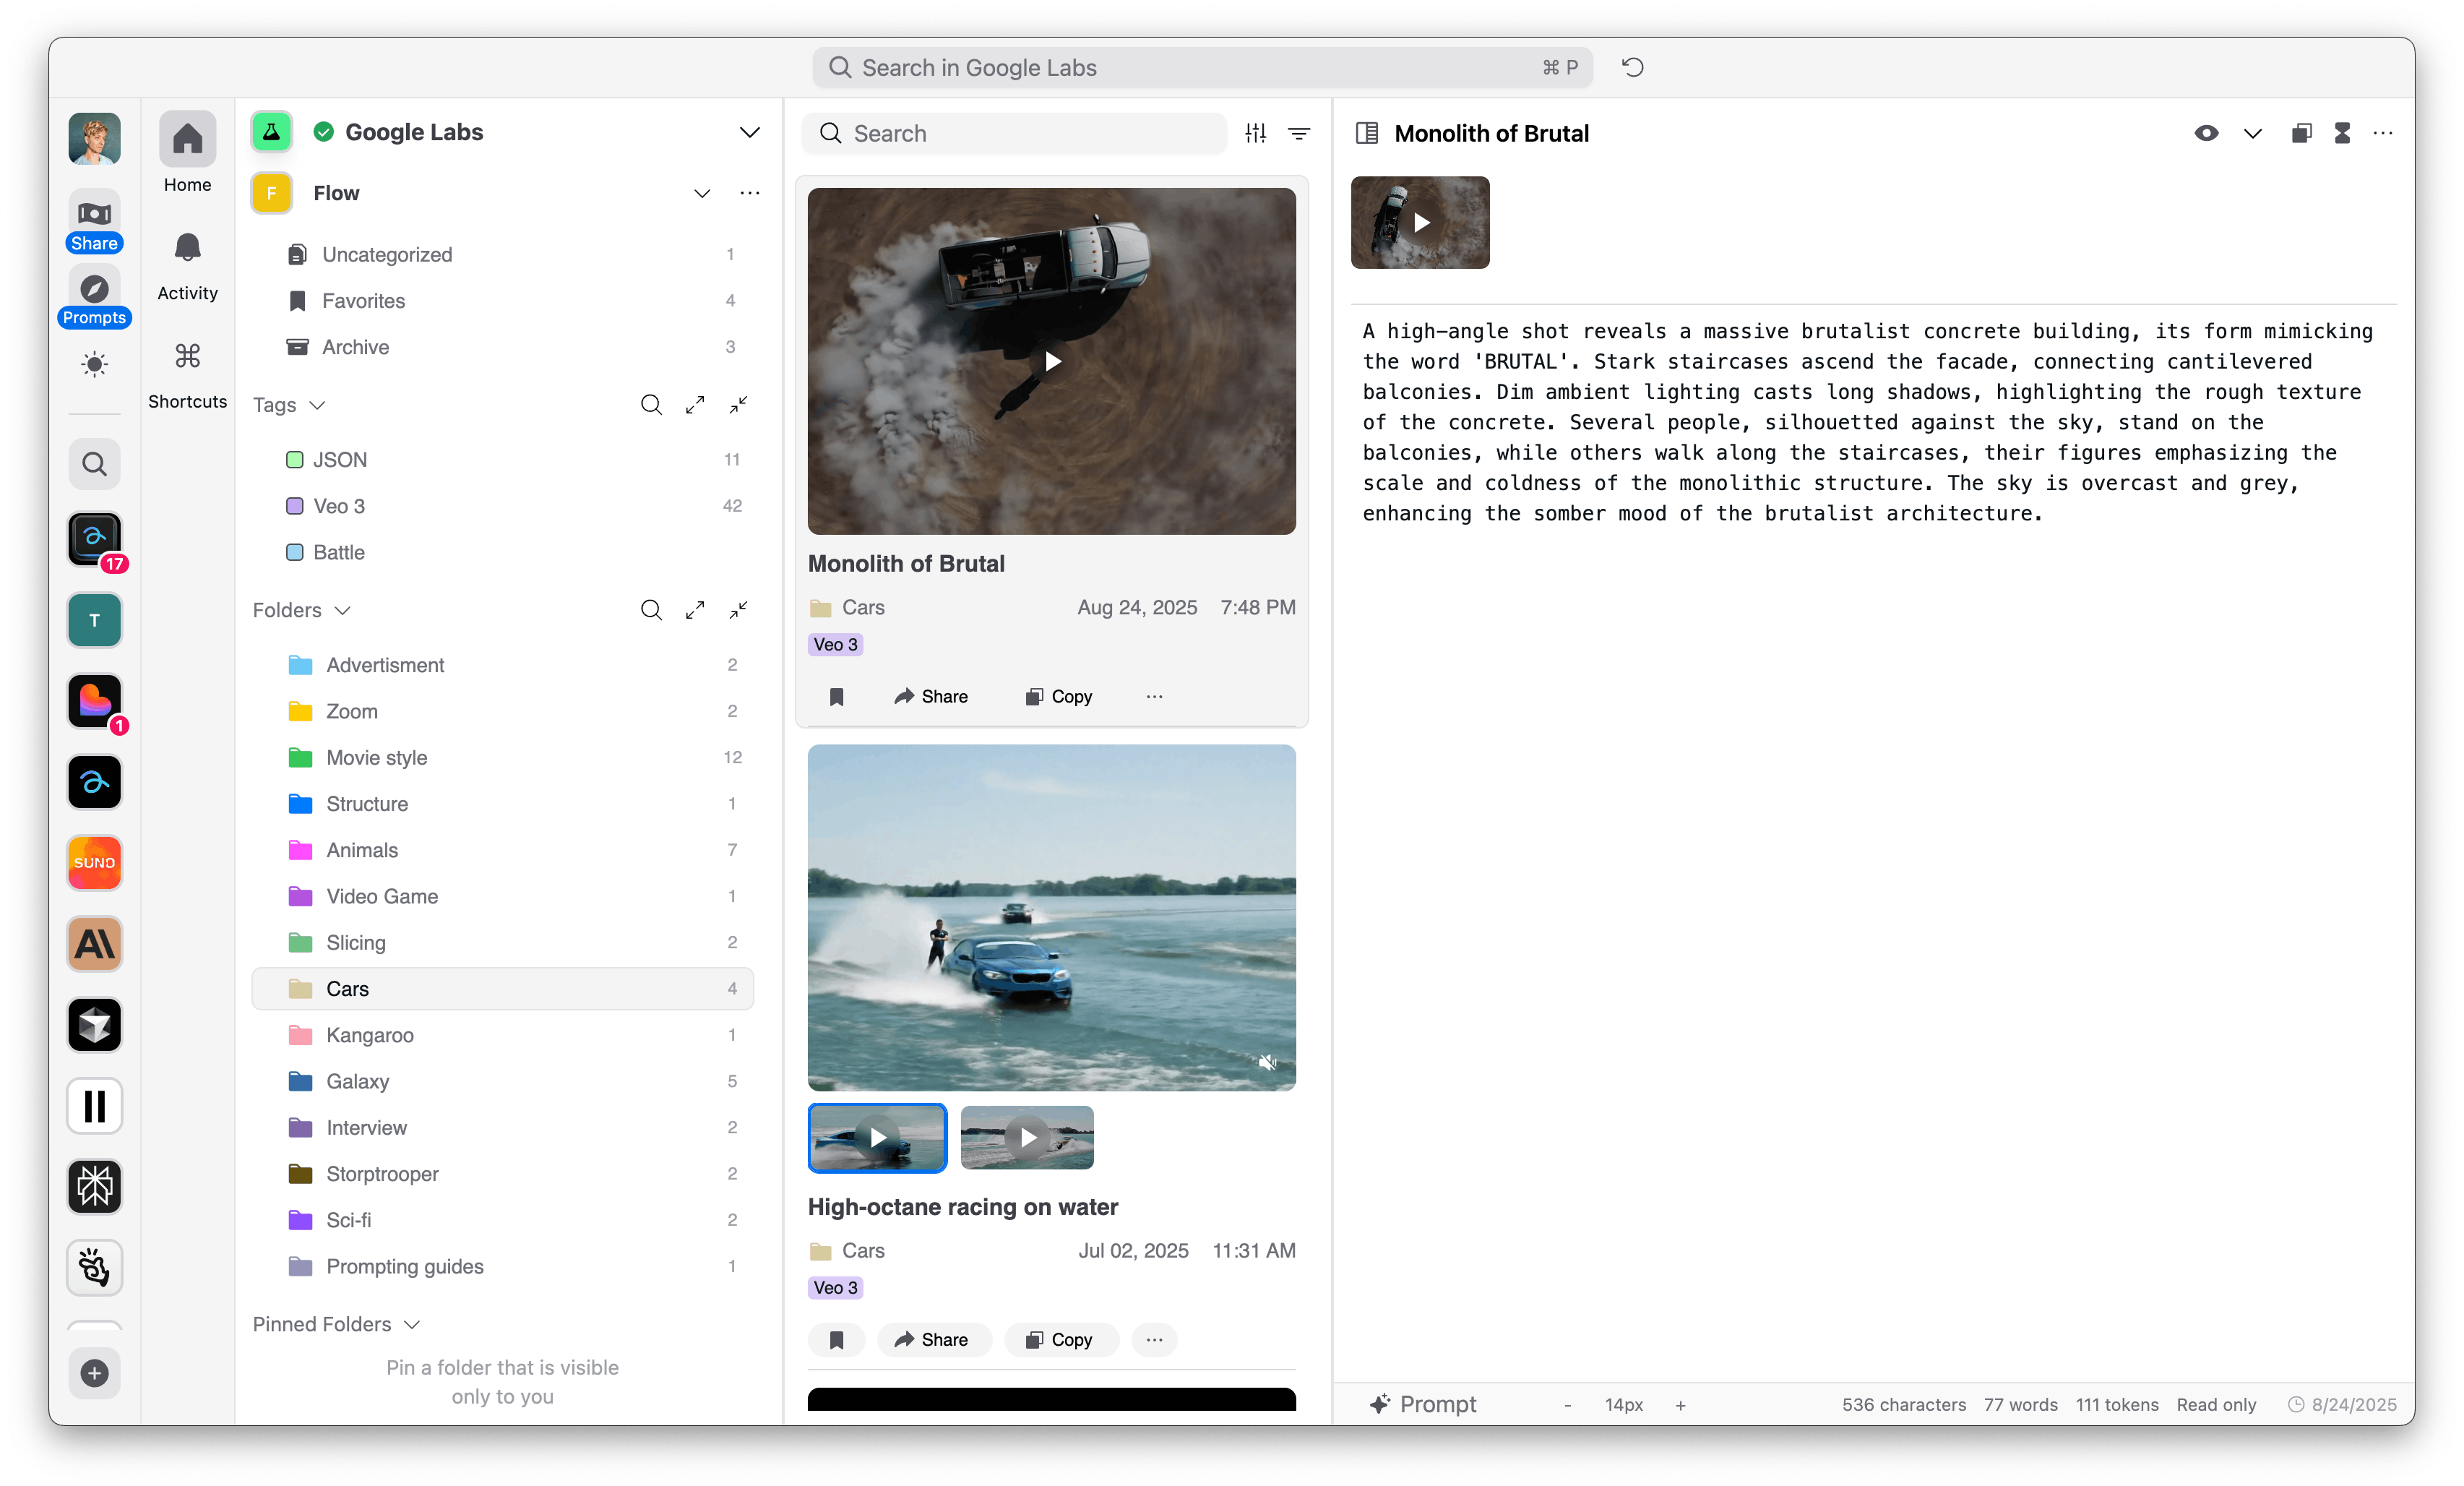Image resolution: width=2464 pixels, height=1486 pixels.
Task: Click the sort lines icon in prompt list
Action: tap(1299, 133)
